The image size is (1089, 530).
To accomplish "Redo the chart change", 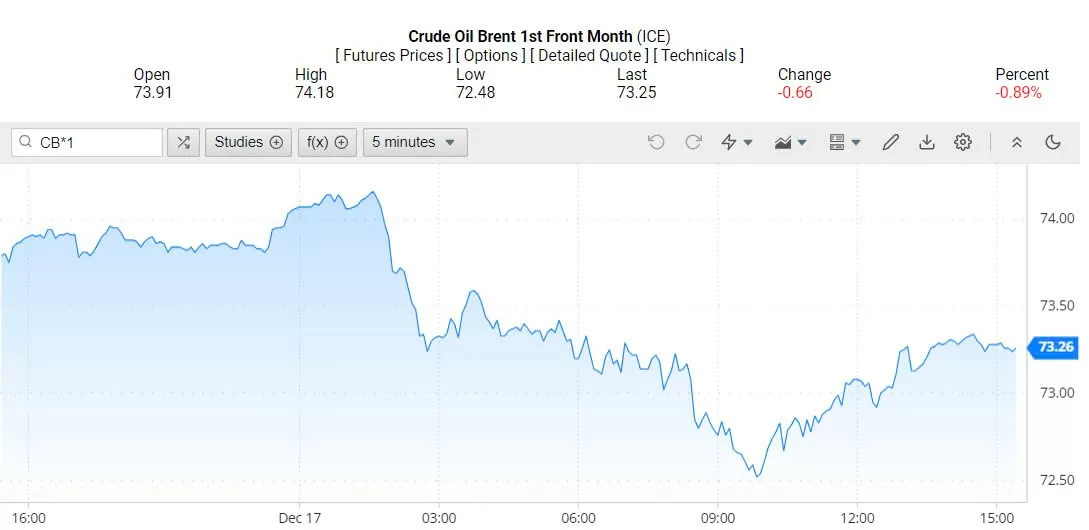I will (x=693, y=142).
